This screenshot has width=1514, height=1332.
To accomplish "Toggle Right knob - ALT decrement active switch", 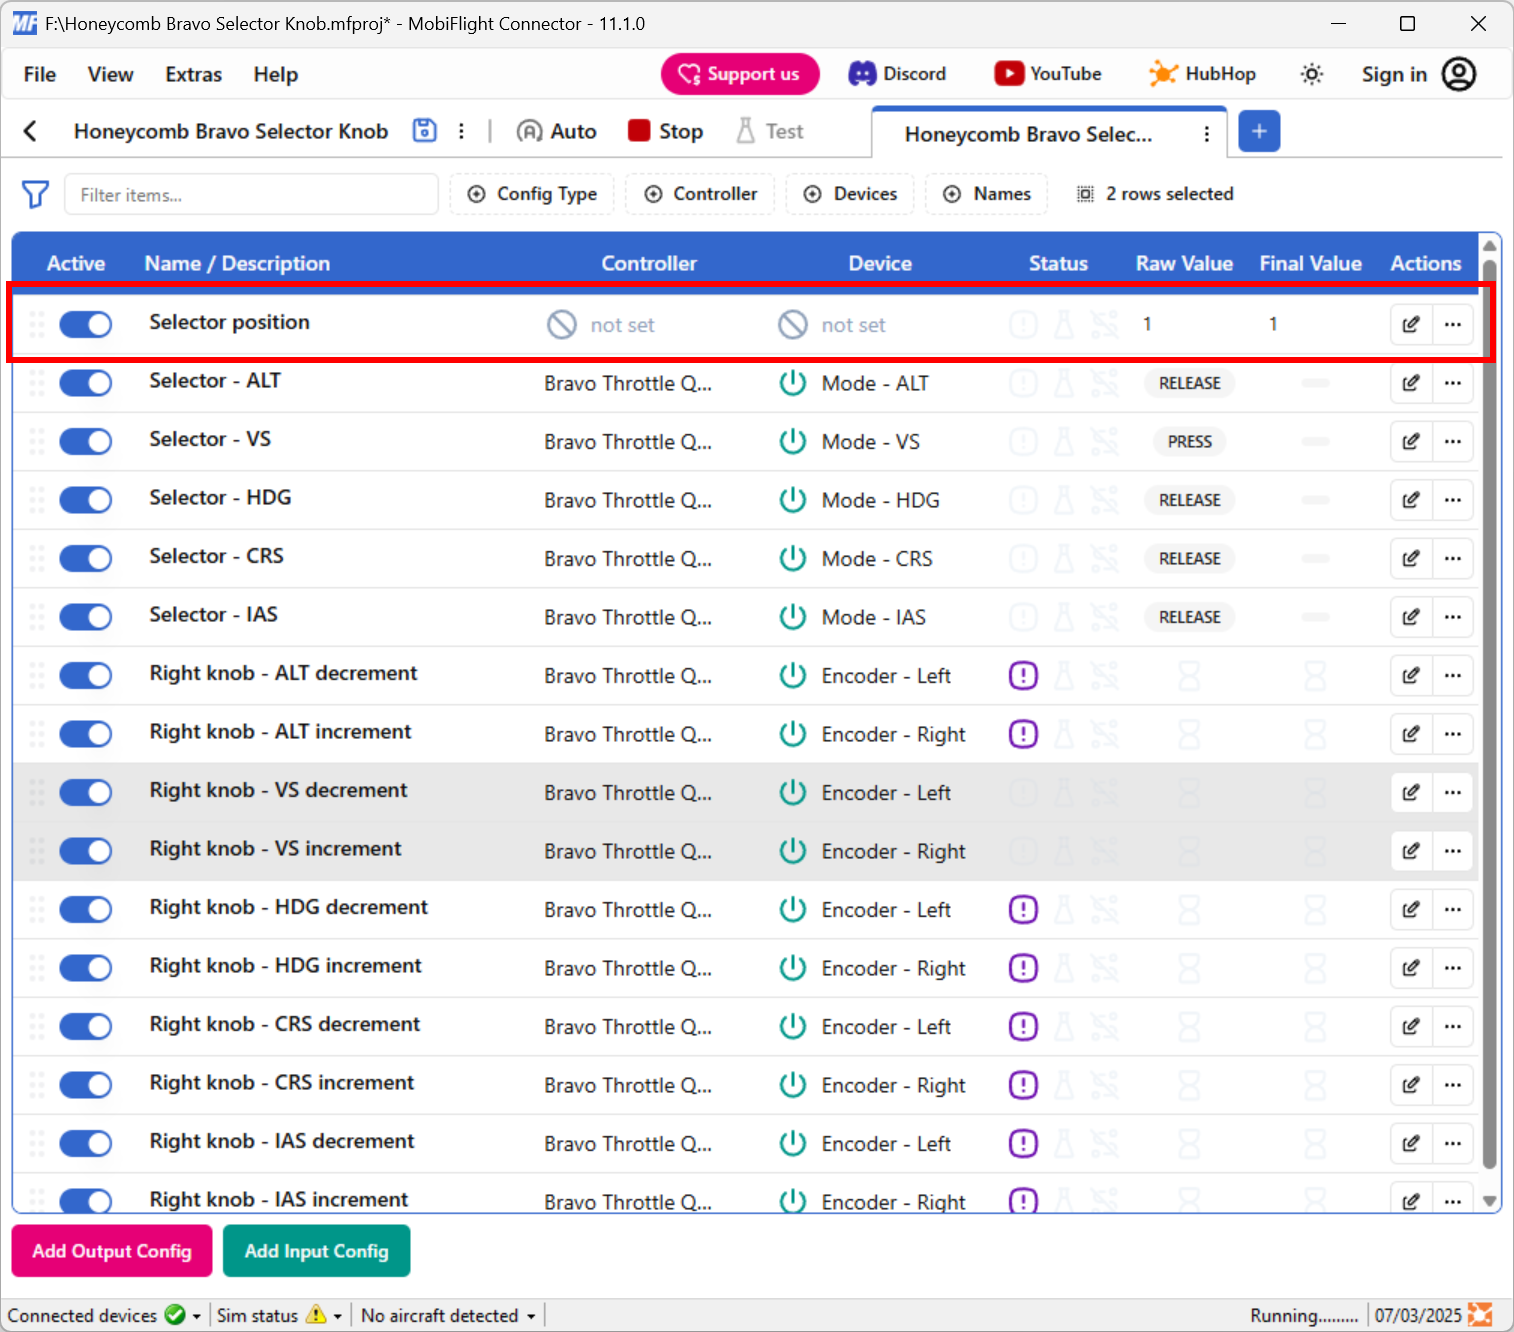I will pyautogui.click(x=85, y=675).
